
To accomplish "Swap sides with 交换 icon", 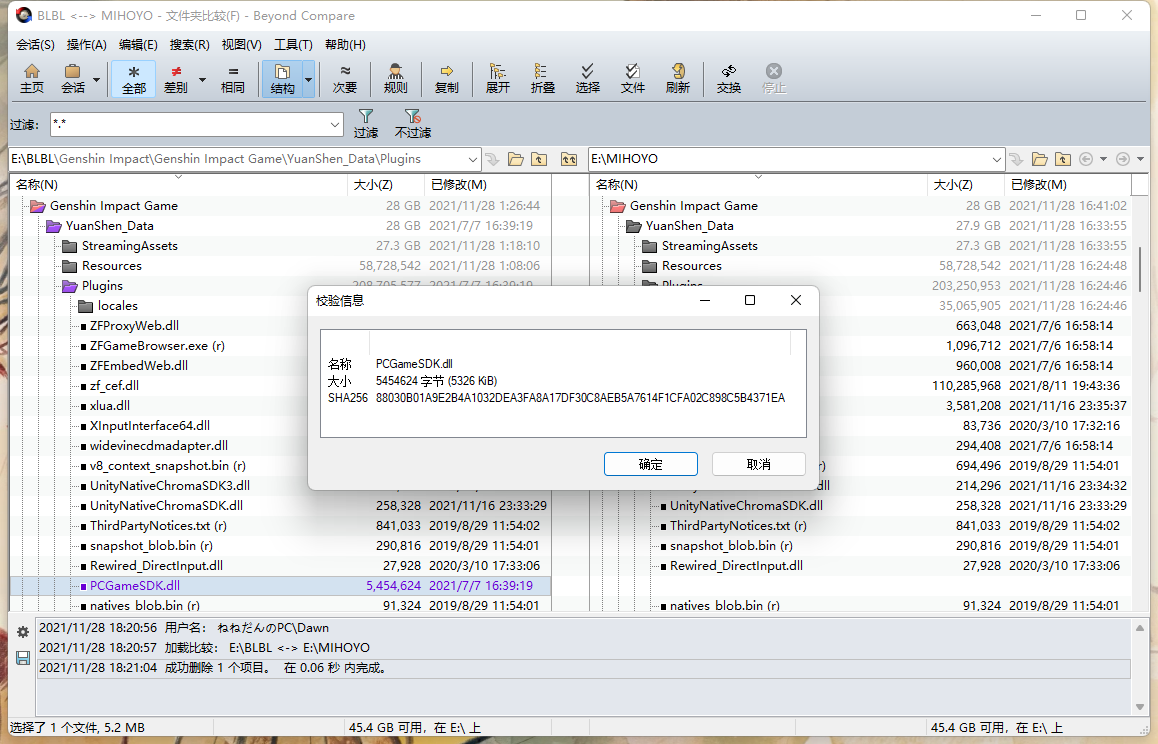I will point(729,78).
